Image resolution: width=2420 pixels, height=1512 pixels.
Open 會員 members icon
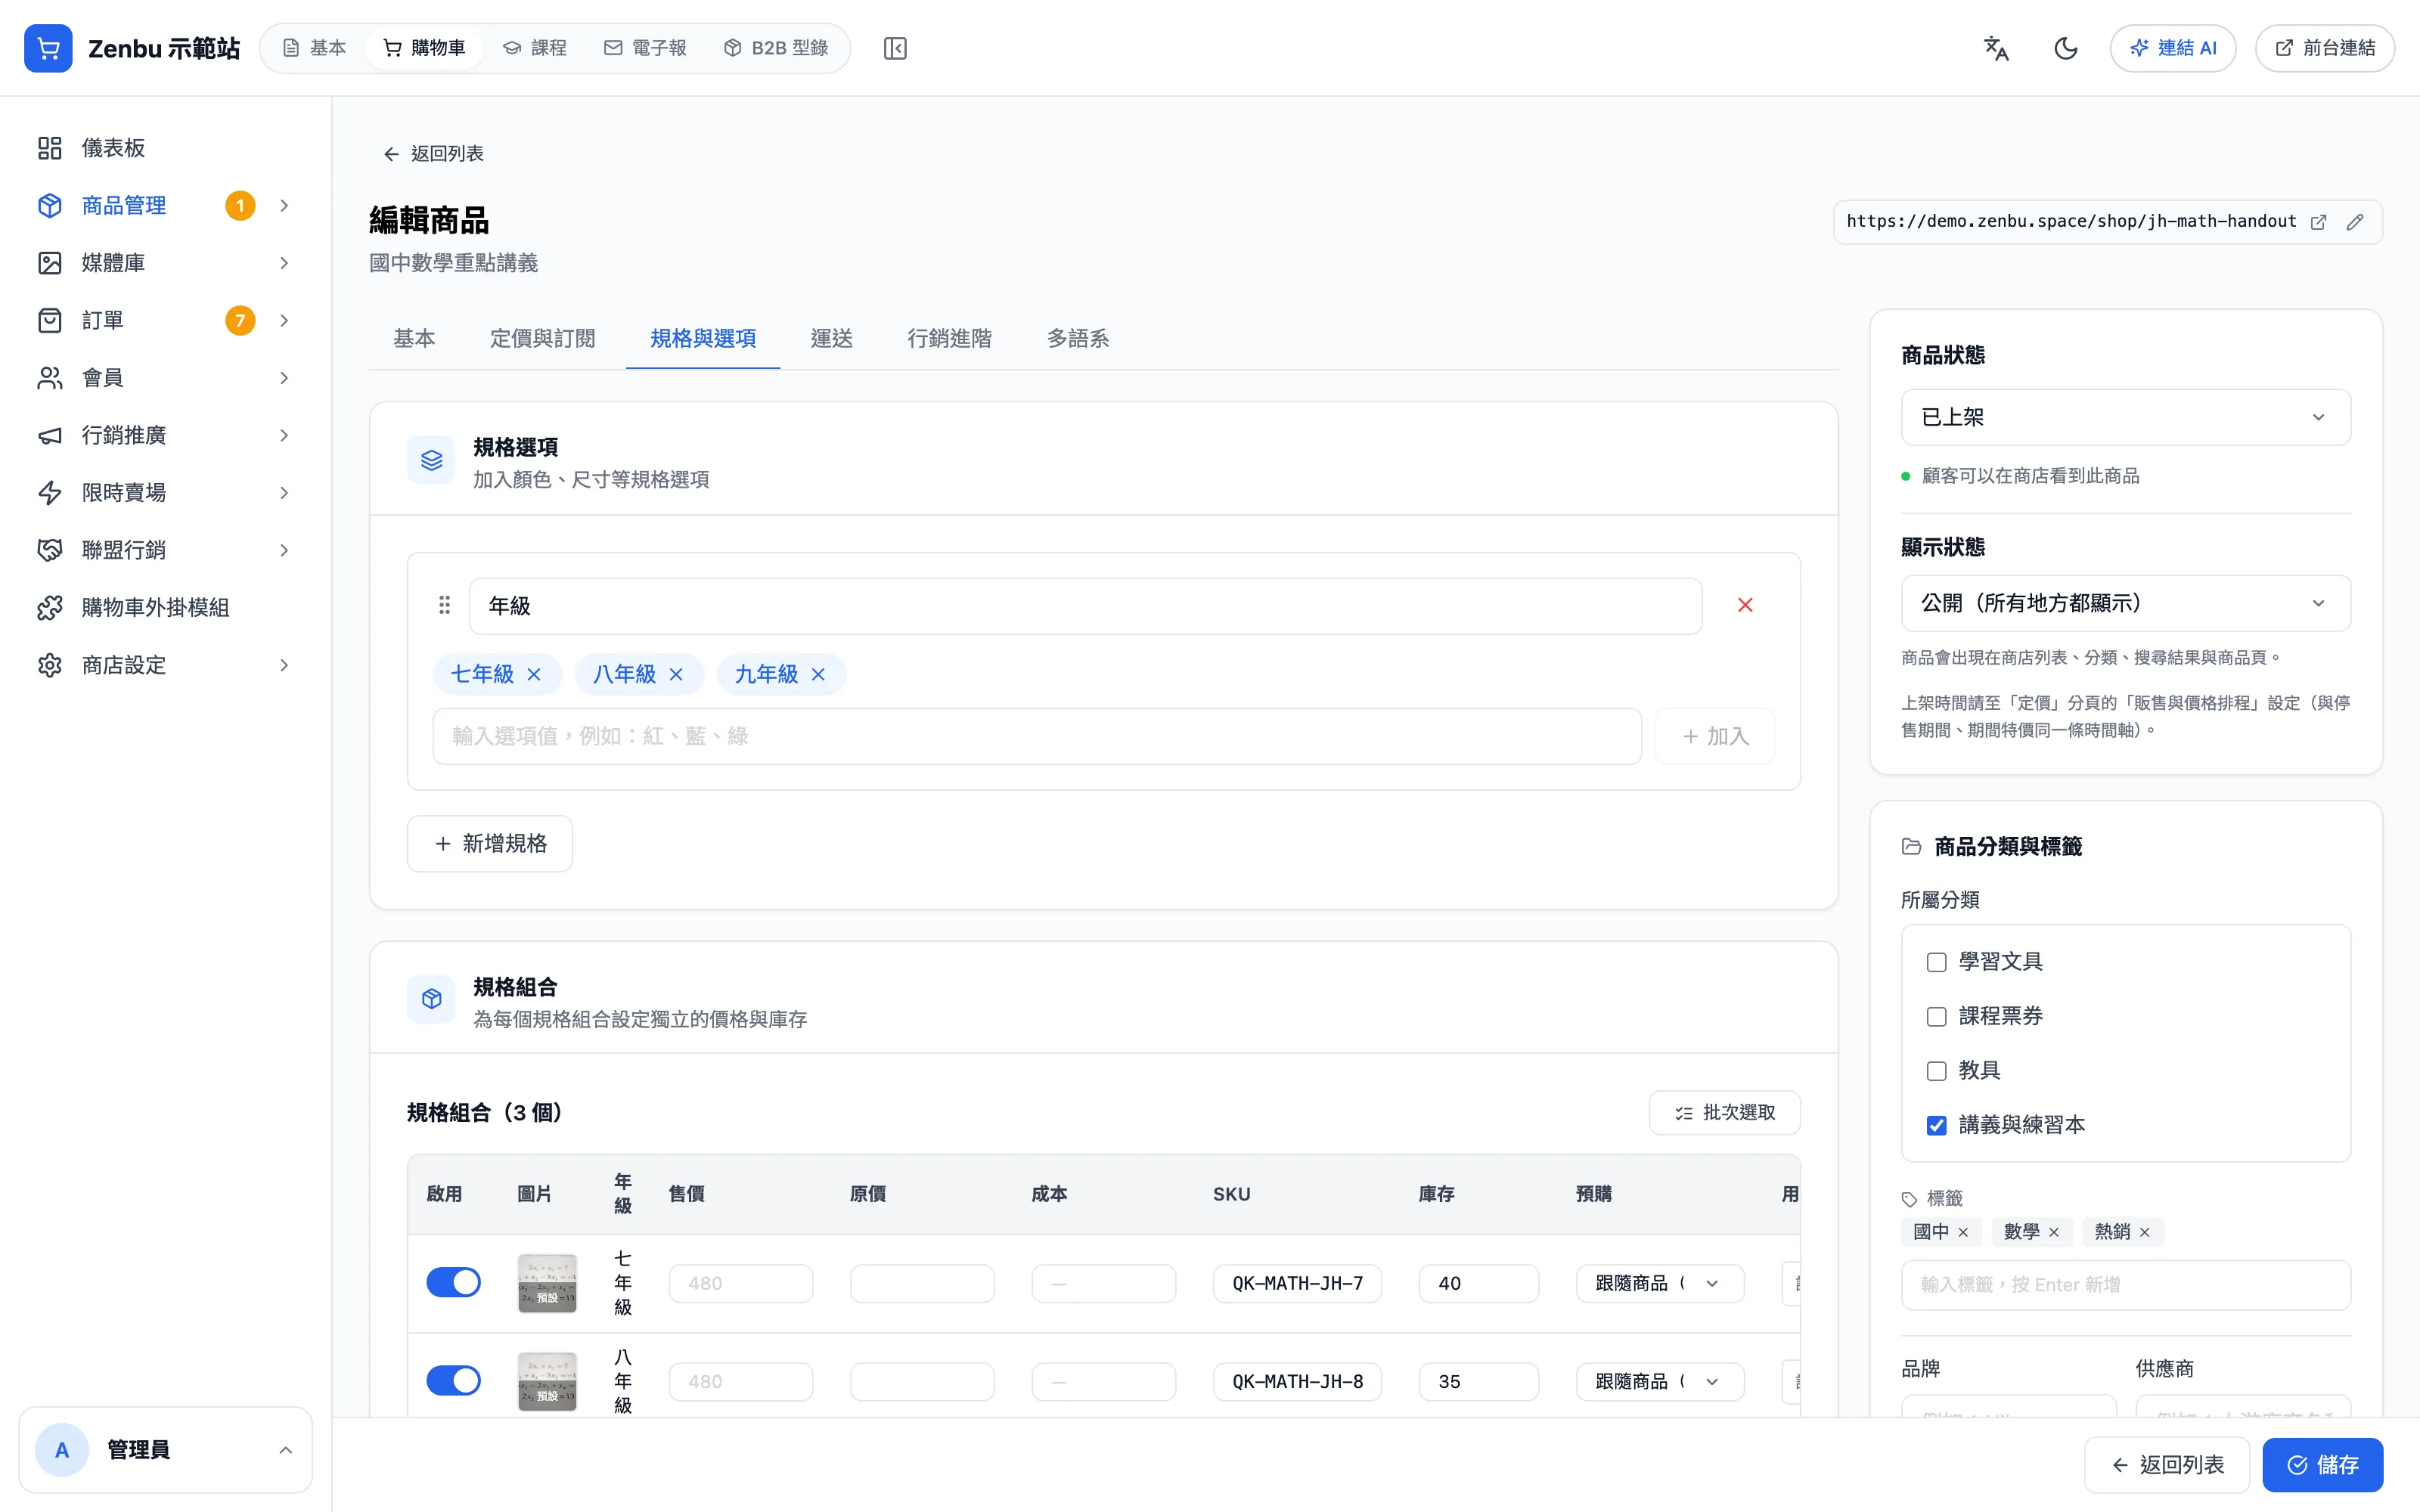[50, 378]
